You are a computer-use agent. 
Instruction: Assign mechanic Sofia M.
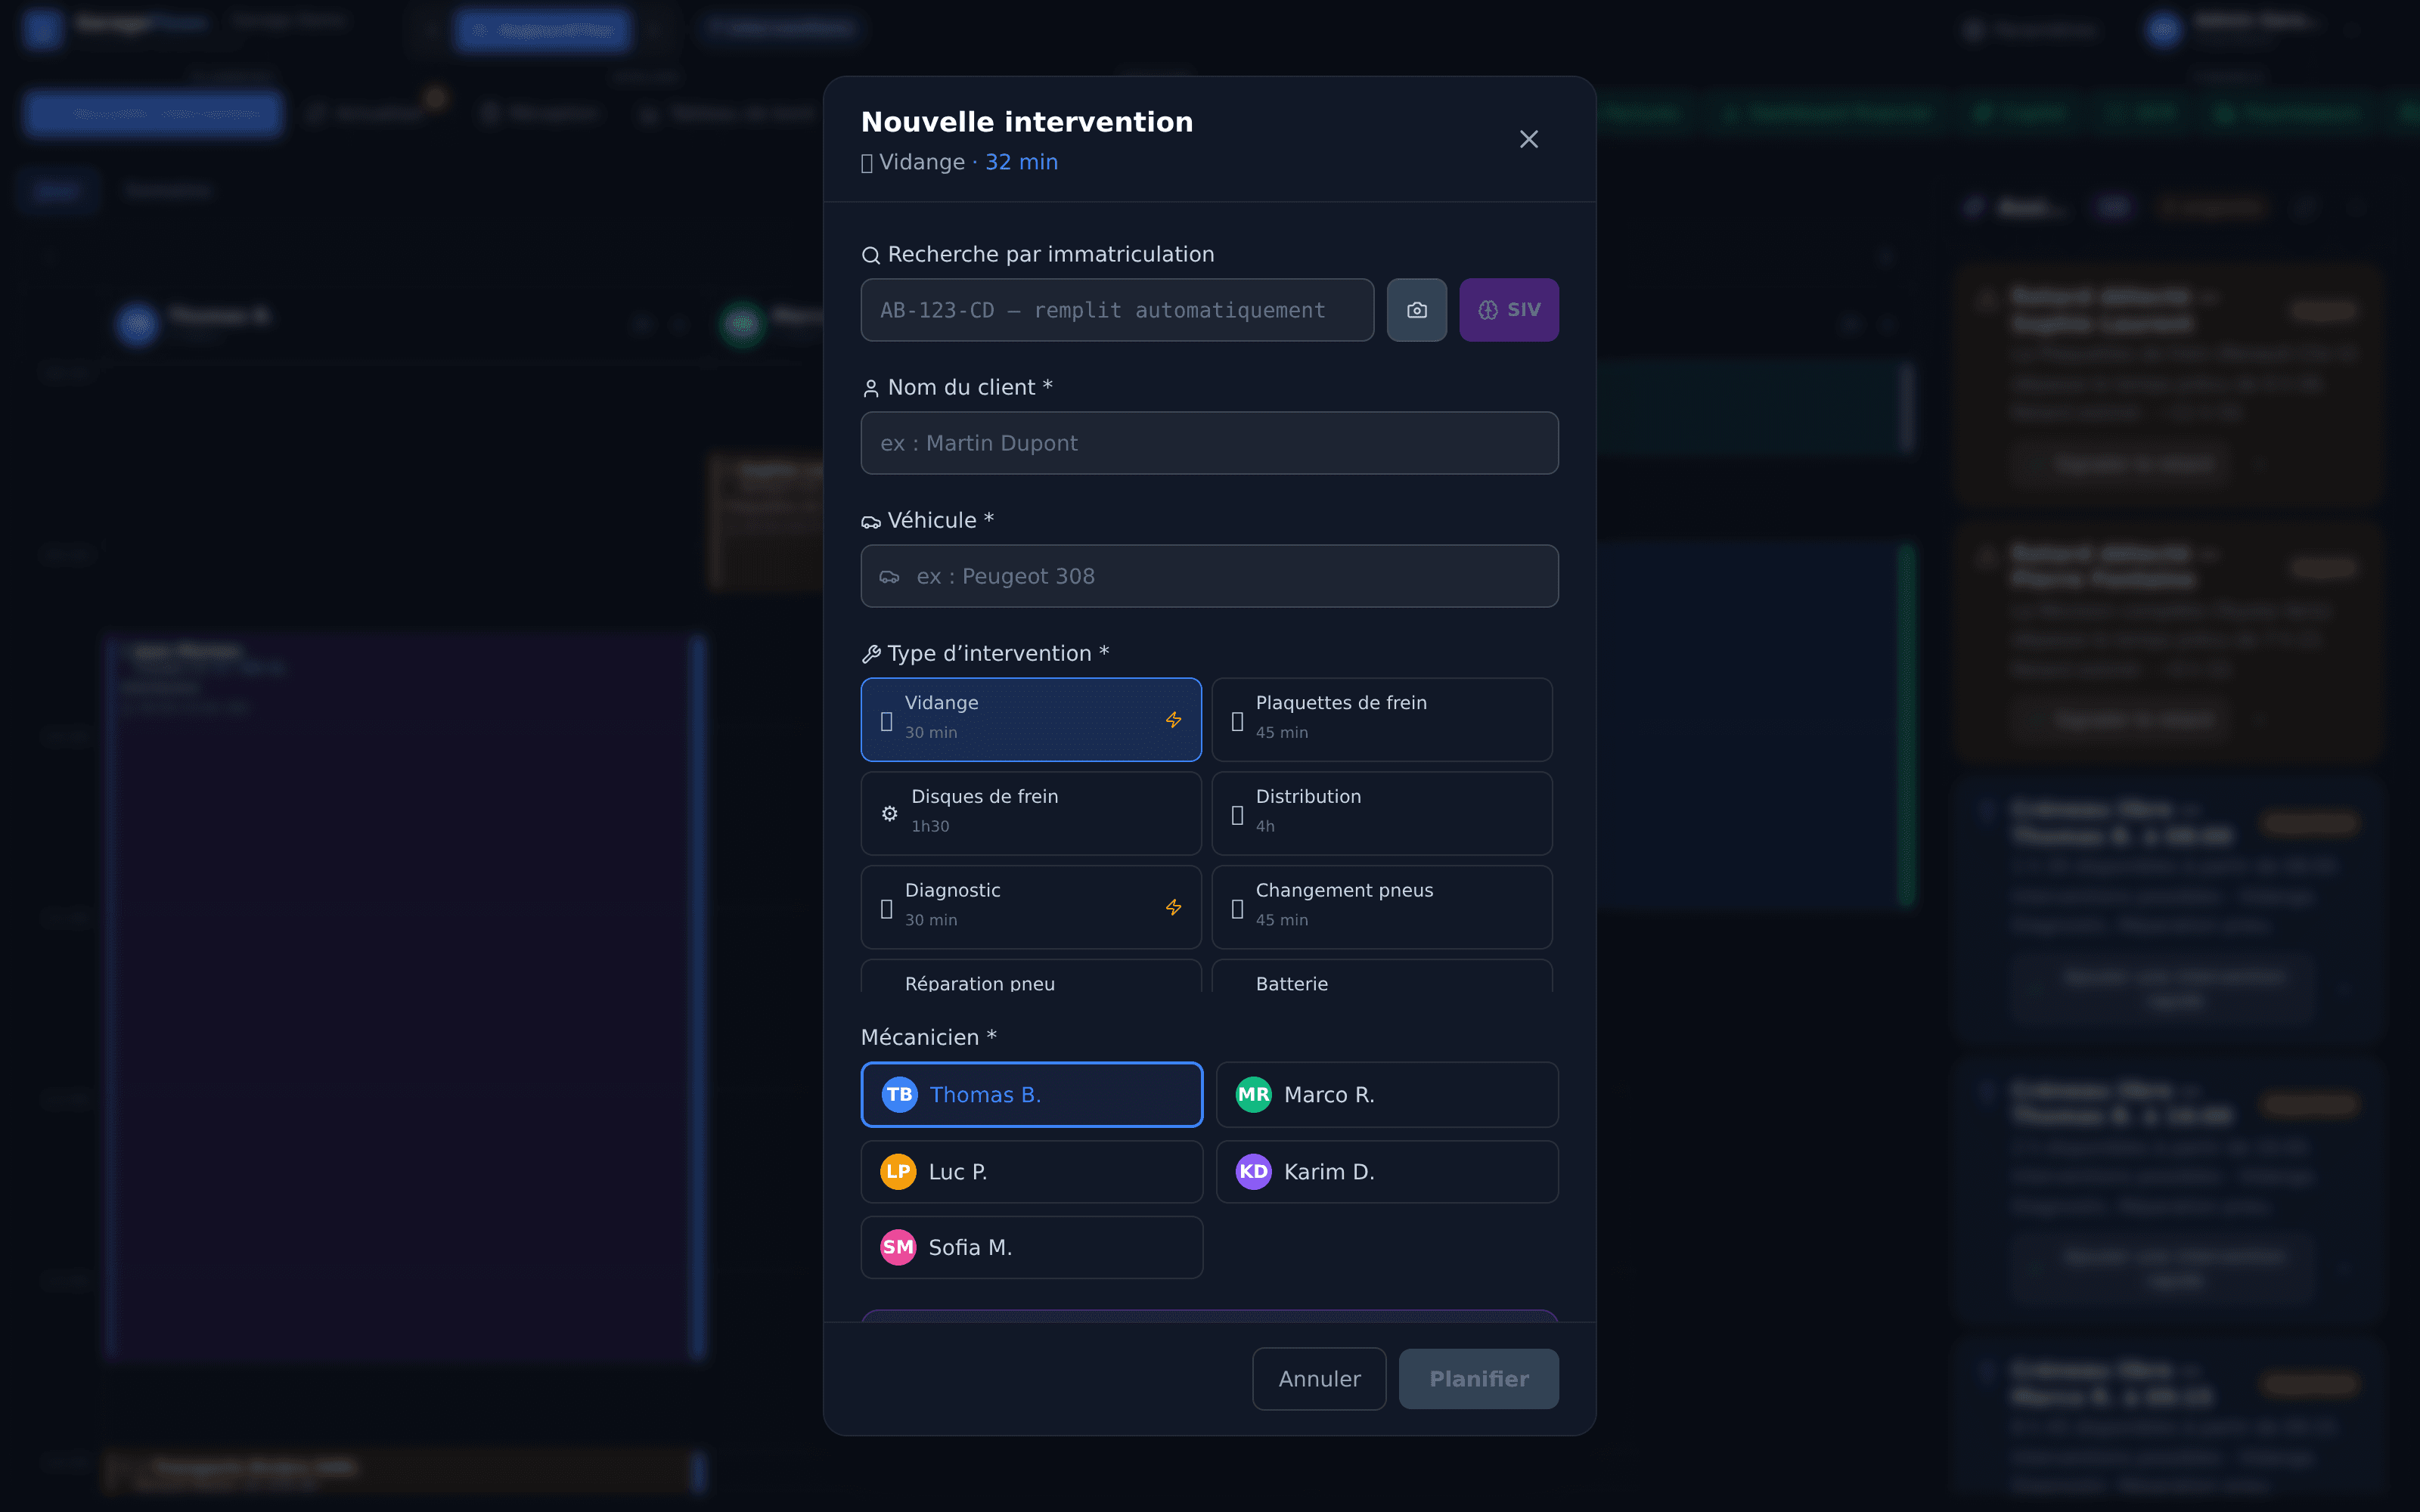(x=1031, y=1247)
